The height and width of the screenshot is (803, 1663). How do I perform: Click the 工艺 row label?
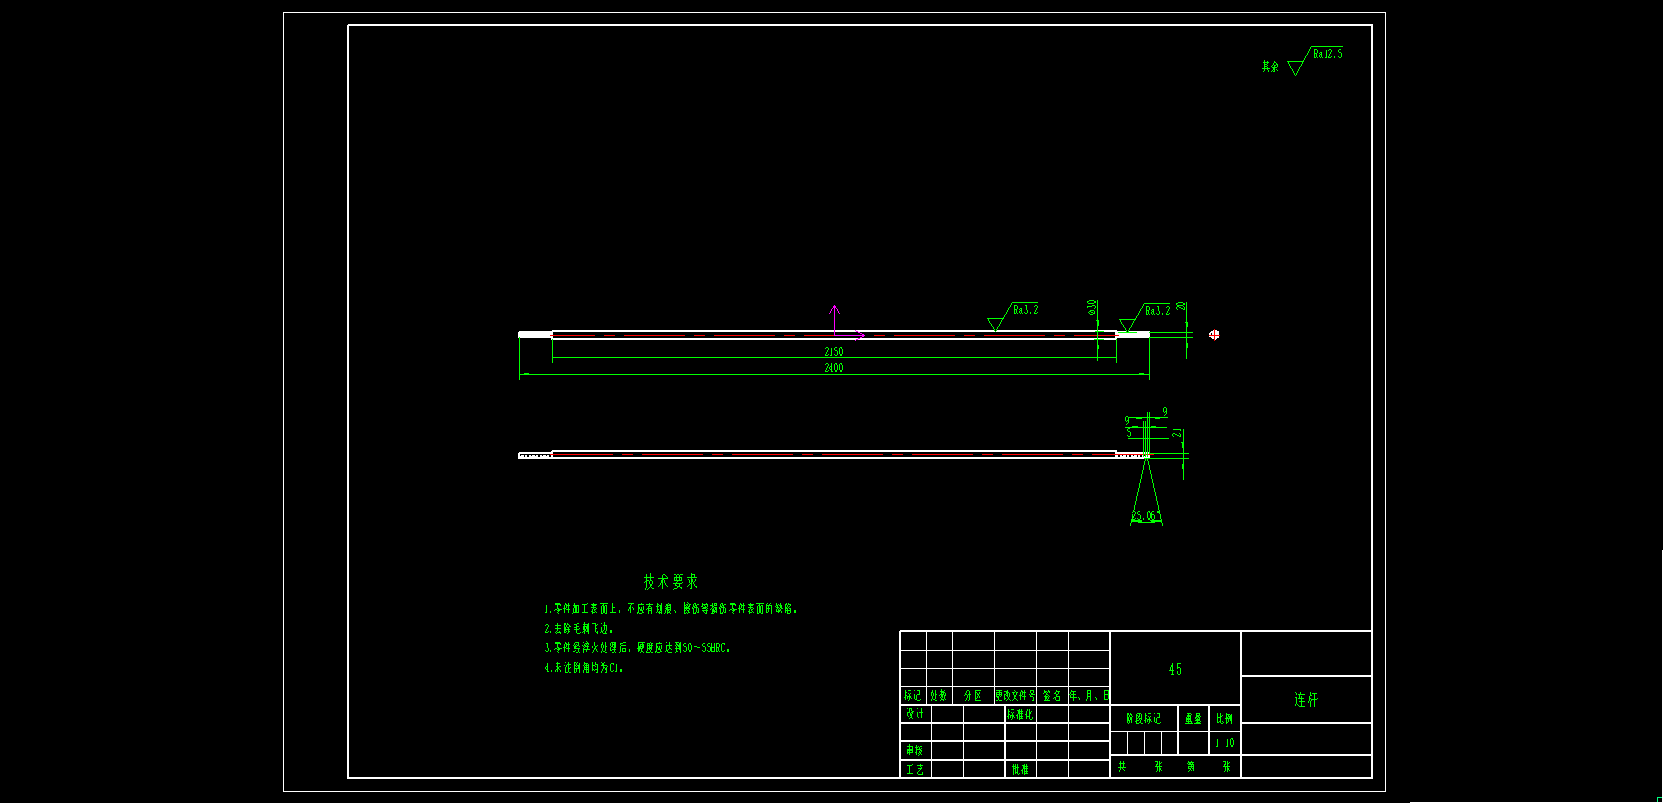tap(915, 769)
